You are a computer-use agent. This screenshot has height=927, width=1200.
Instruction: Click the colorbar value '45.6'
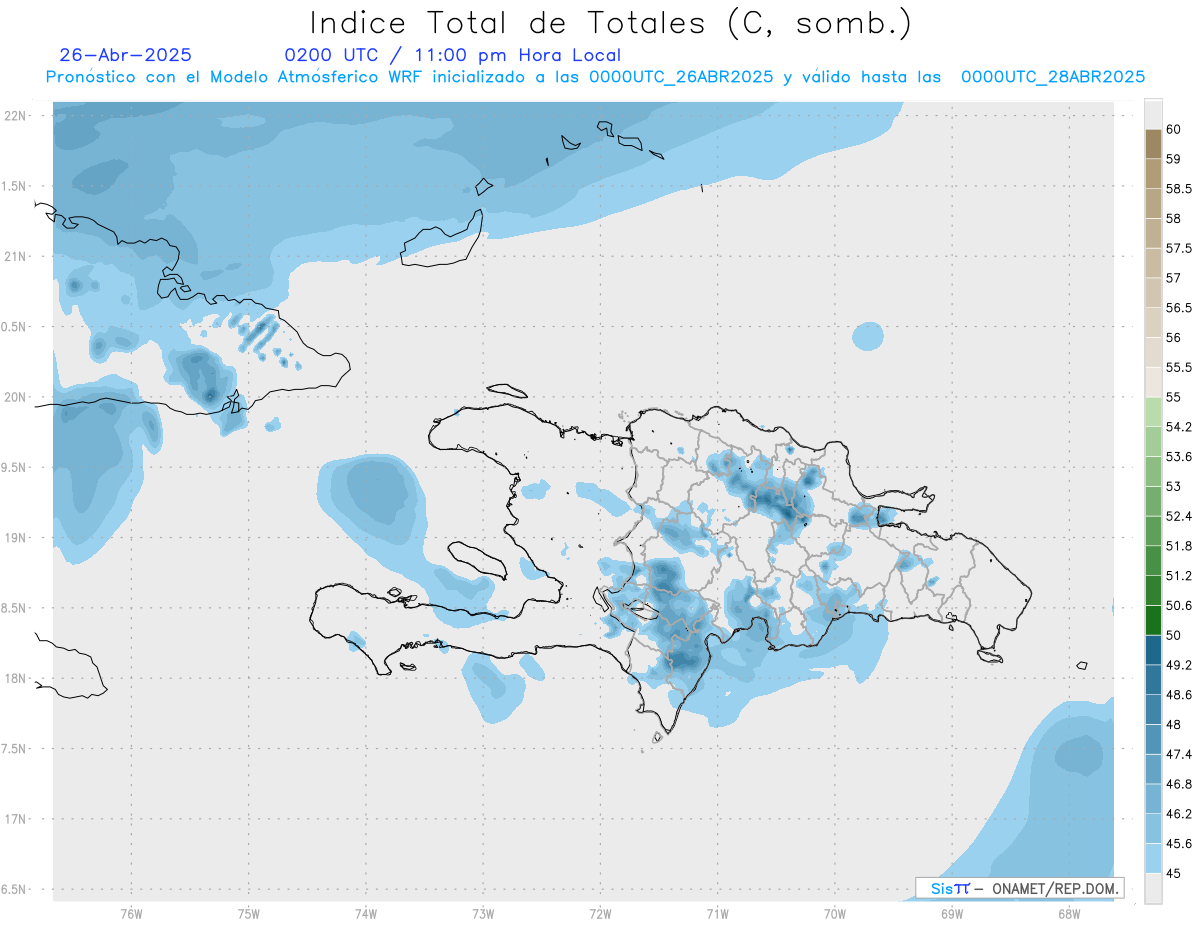point(1179,843)
